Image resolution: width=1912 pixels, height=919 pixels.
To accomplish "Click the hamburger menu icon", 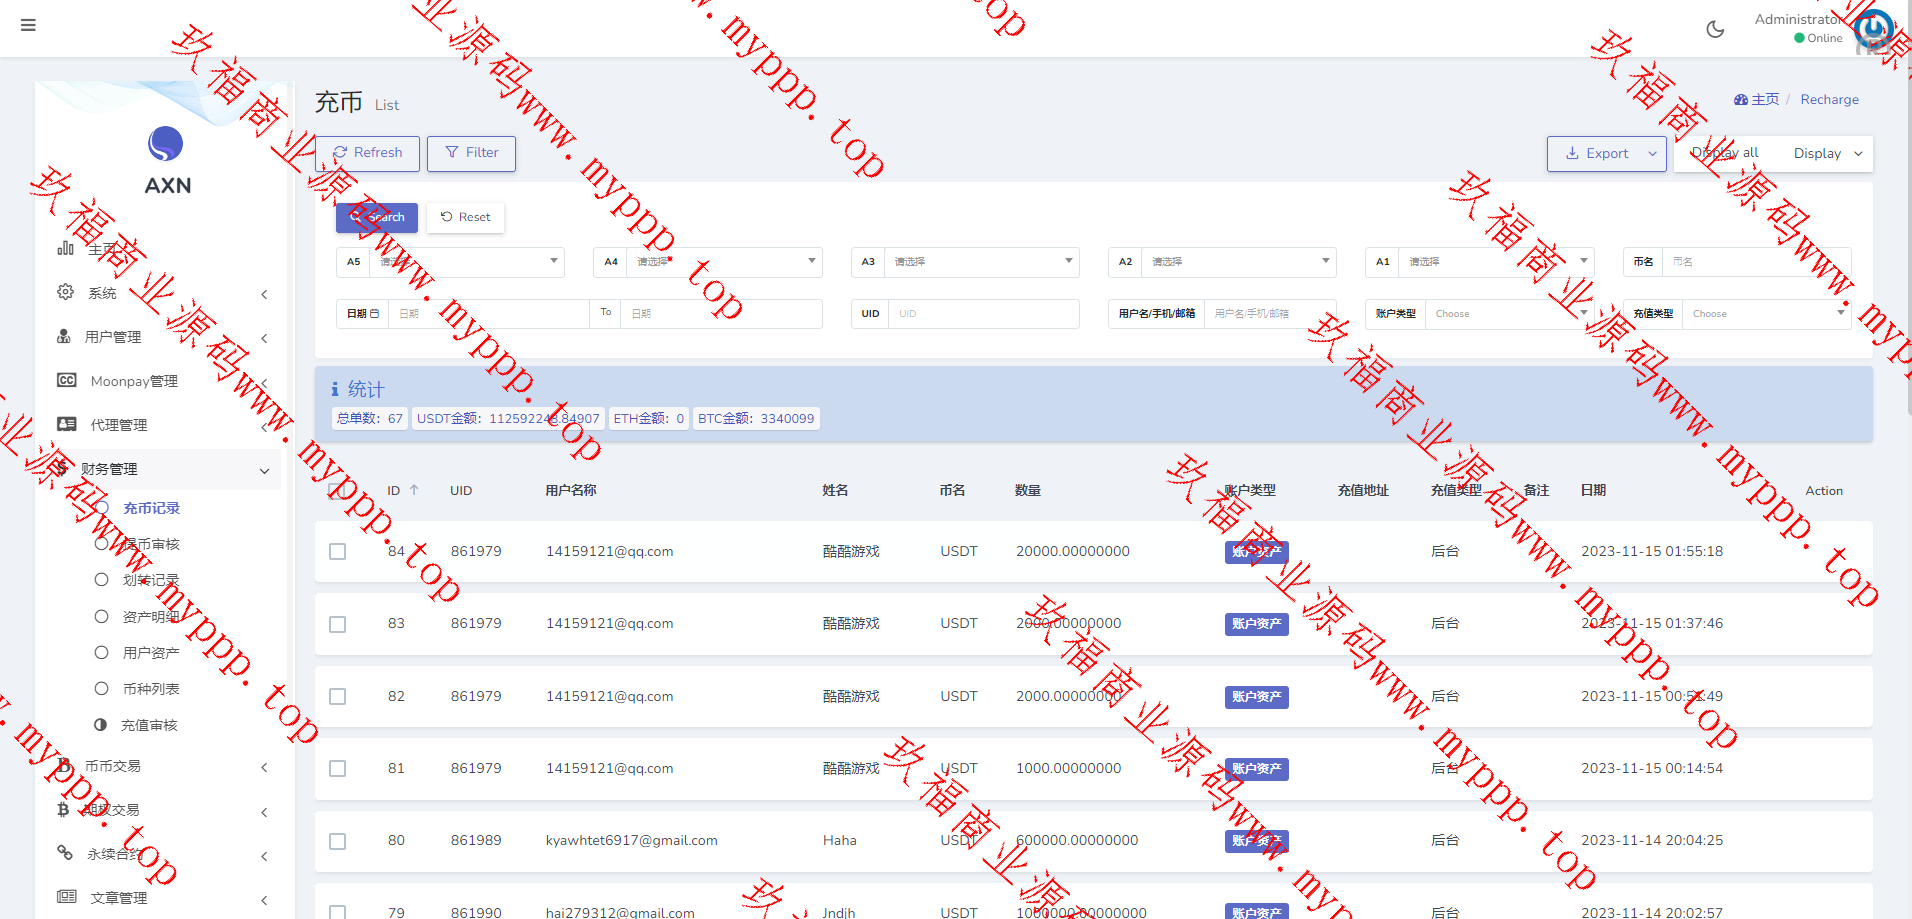I will pyautogui.click(x=28, y=25).
